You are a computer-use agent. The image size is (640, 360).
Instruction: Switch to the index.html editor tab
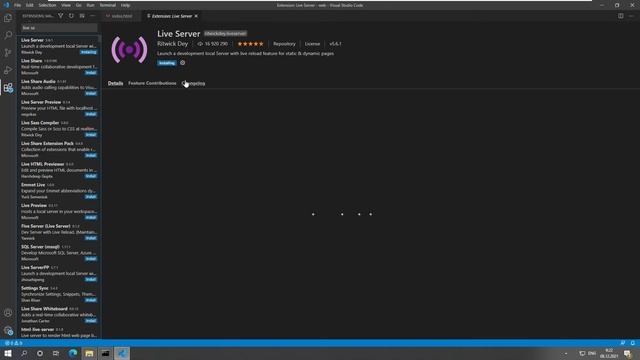coord(121,16)
